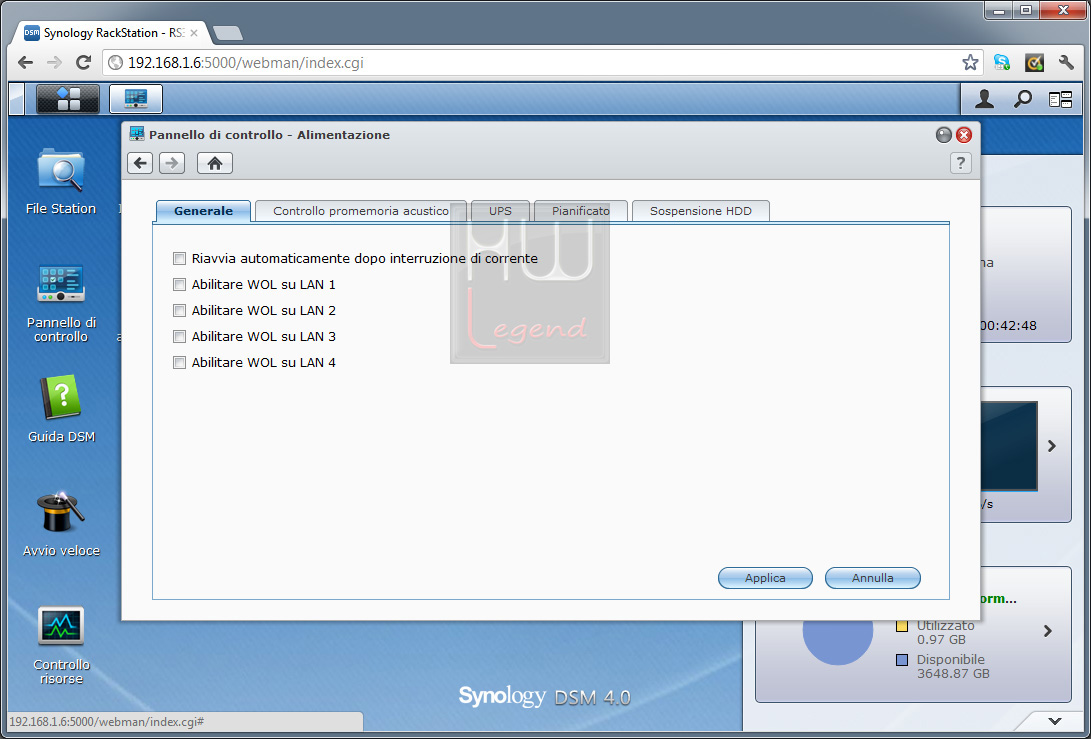Click the Utilizzato yellow legend swatch

click(902, 626)
